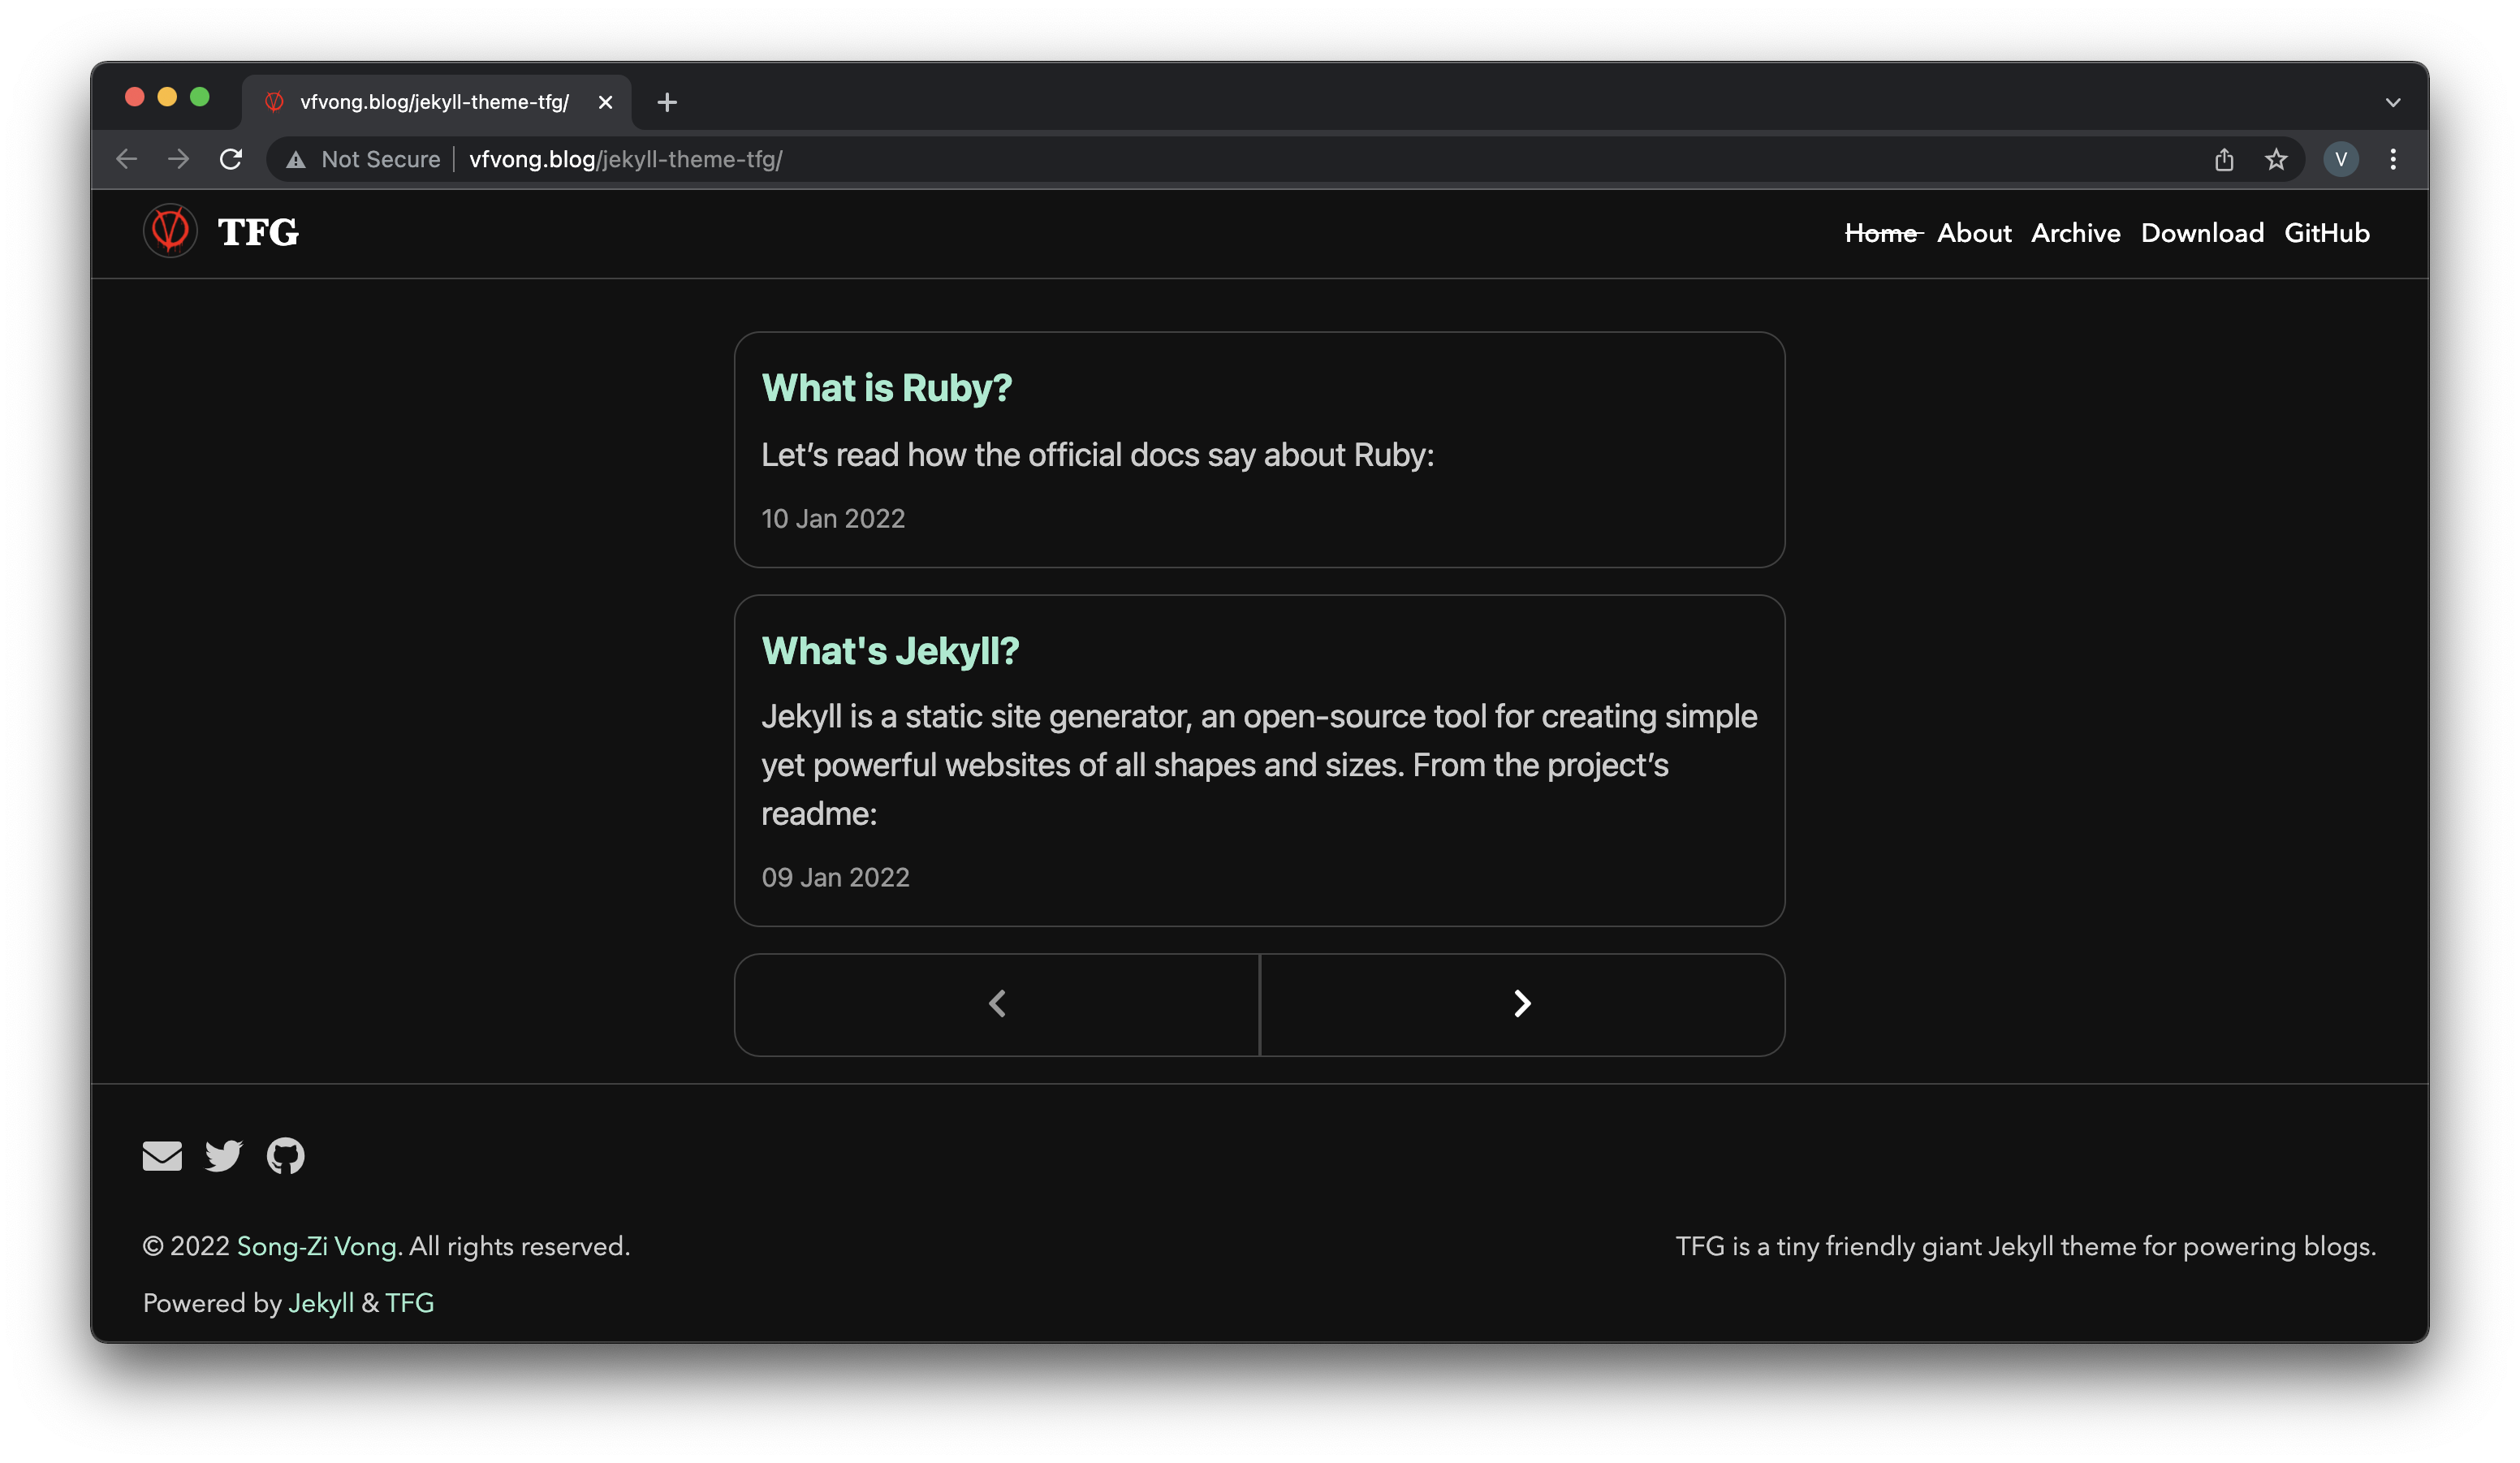
Task: Click the right pagination chevron
Action: pyautogui.click(x=1522, y=1003)
